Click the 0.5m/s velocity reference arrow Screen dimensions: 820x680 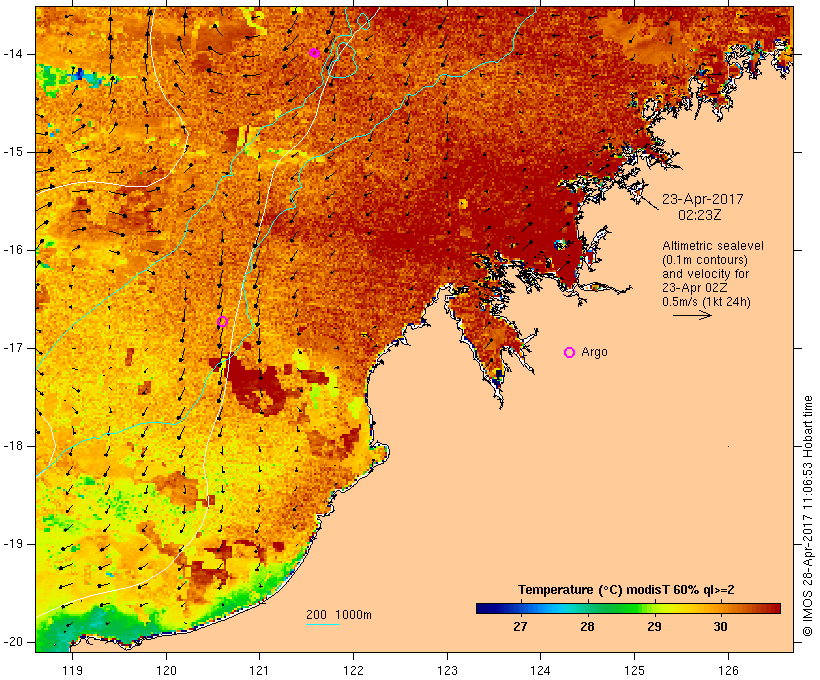click(692, 315)
